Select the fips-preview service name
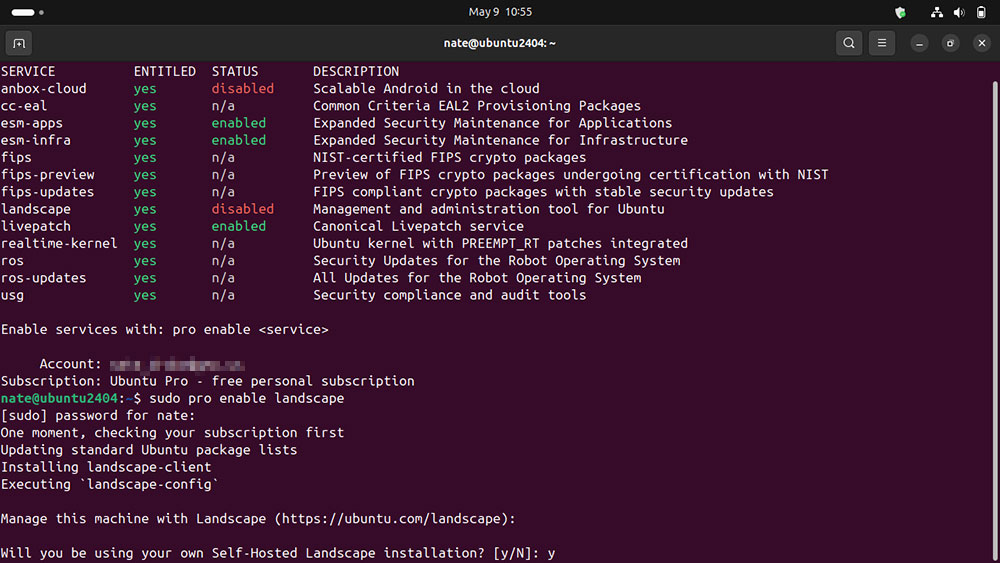 tap(48, 175)
